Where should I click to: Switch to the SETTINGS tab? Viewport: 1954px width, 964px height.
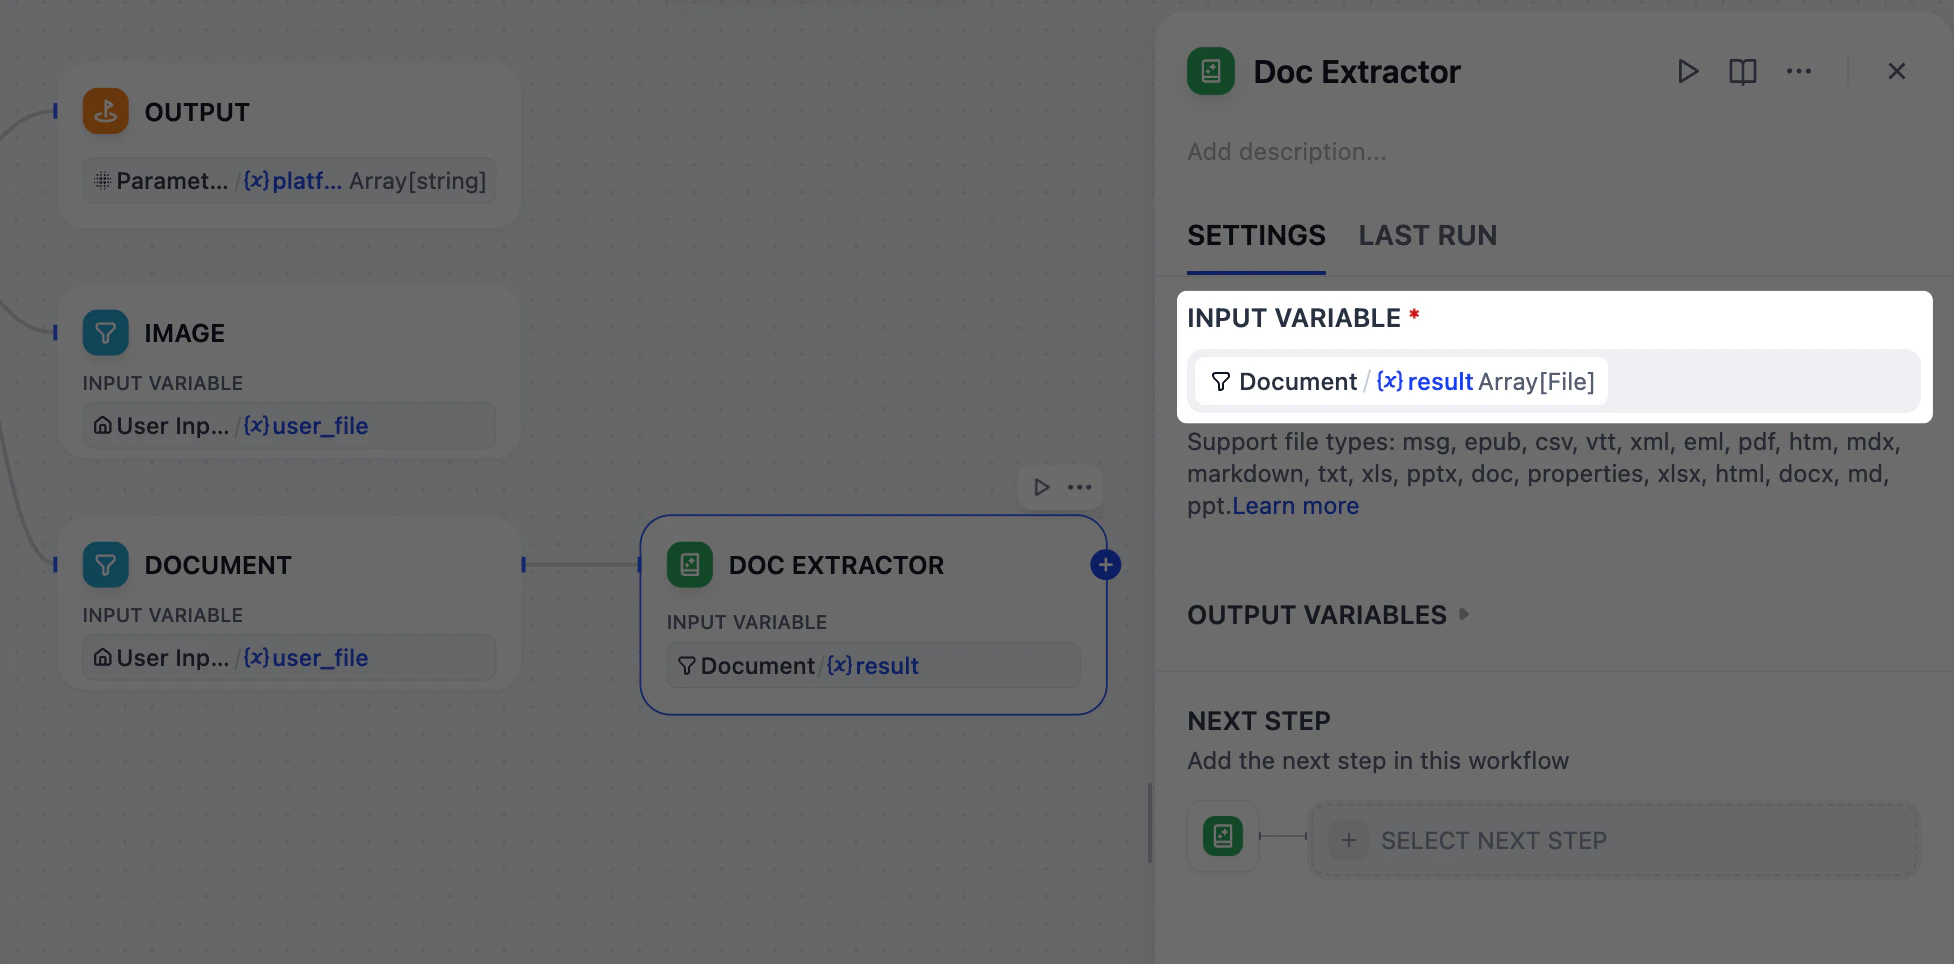tap(1256, 235)
